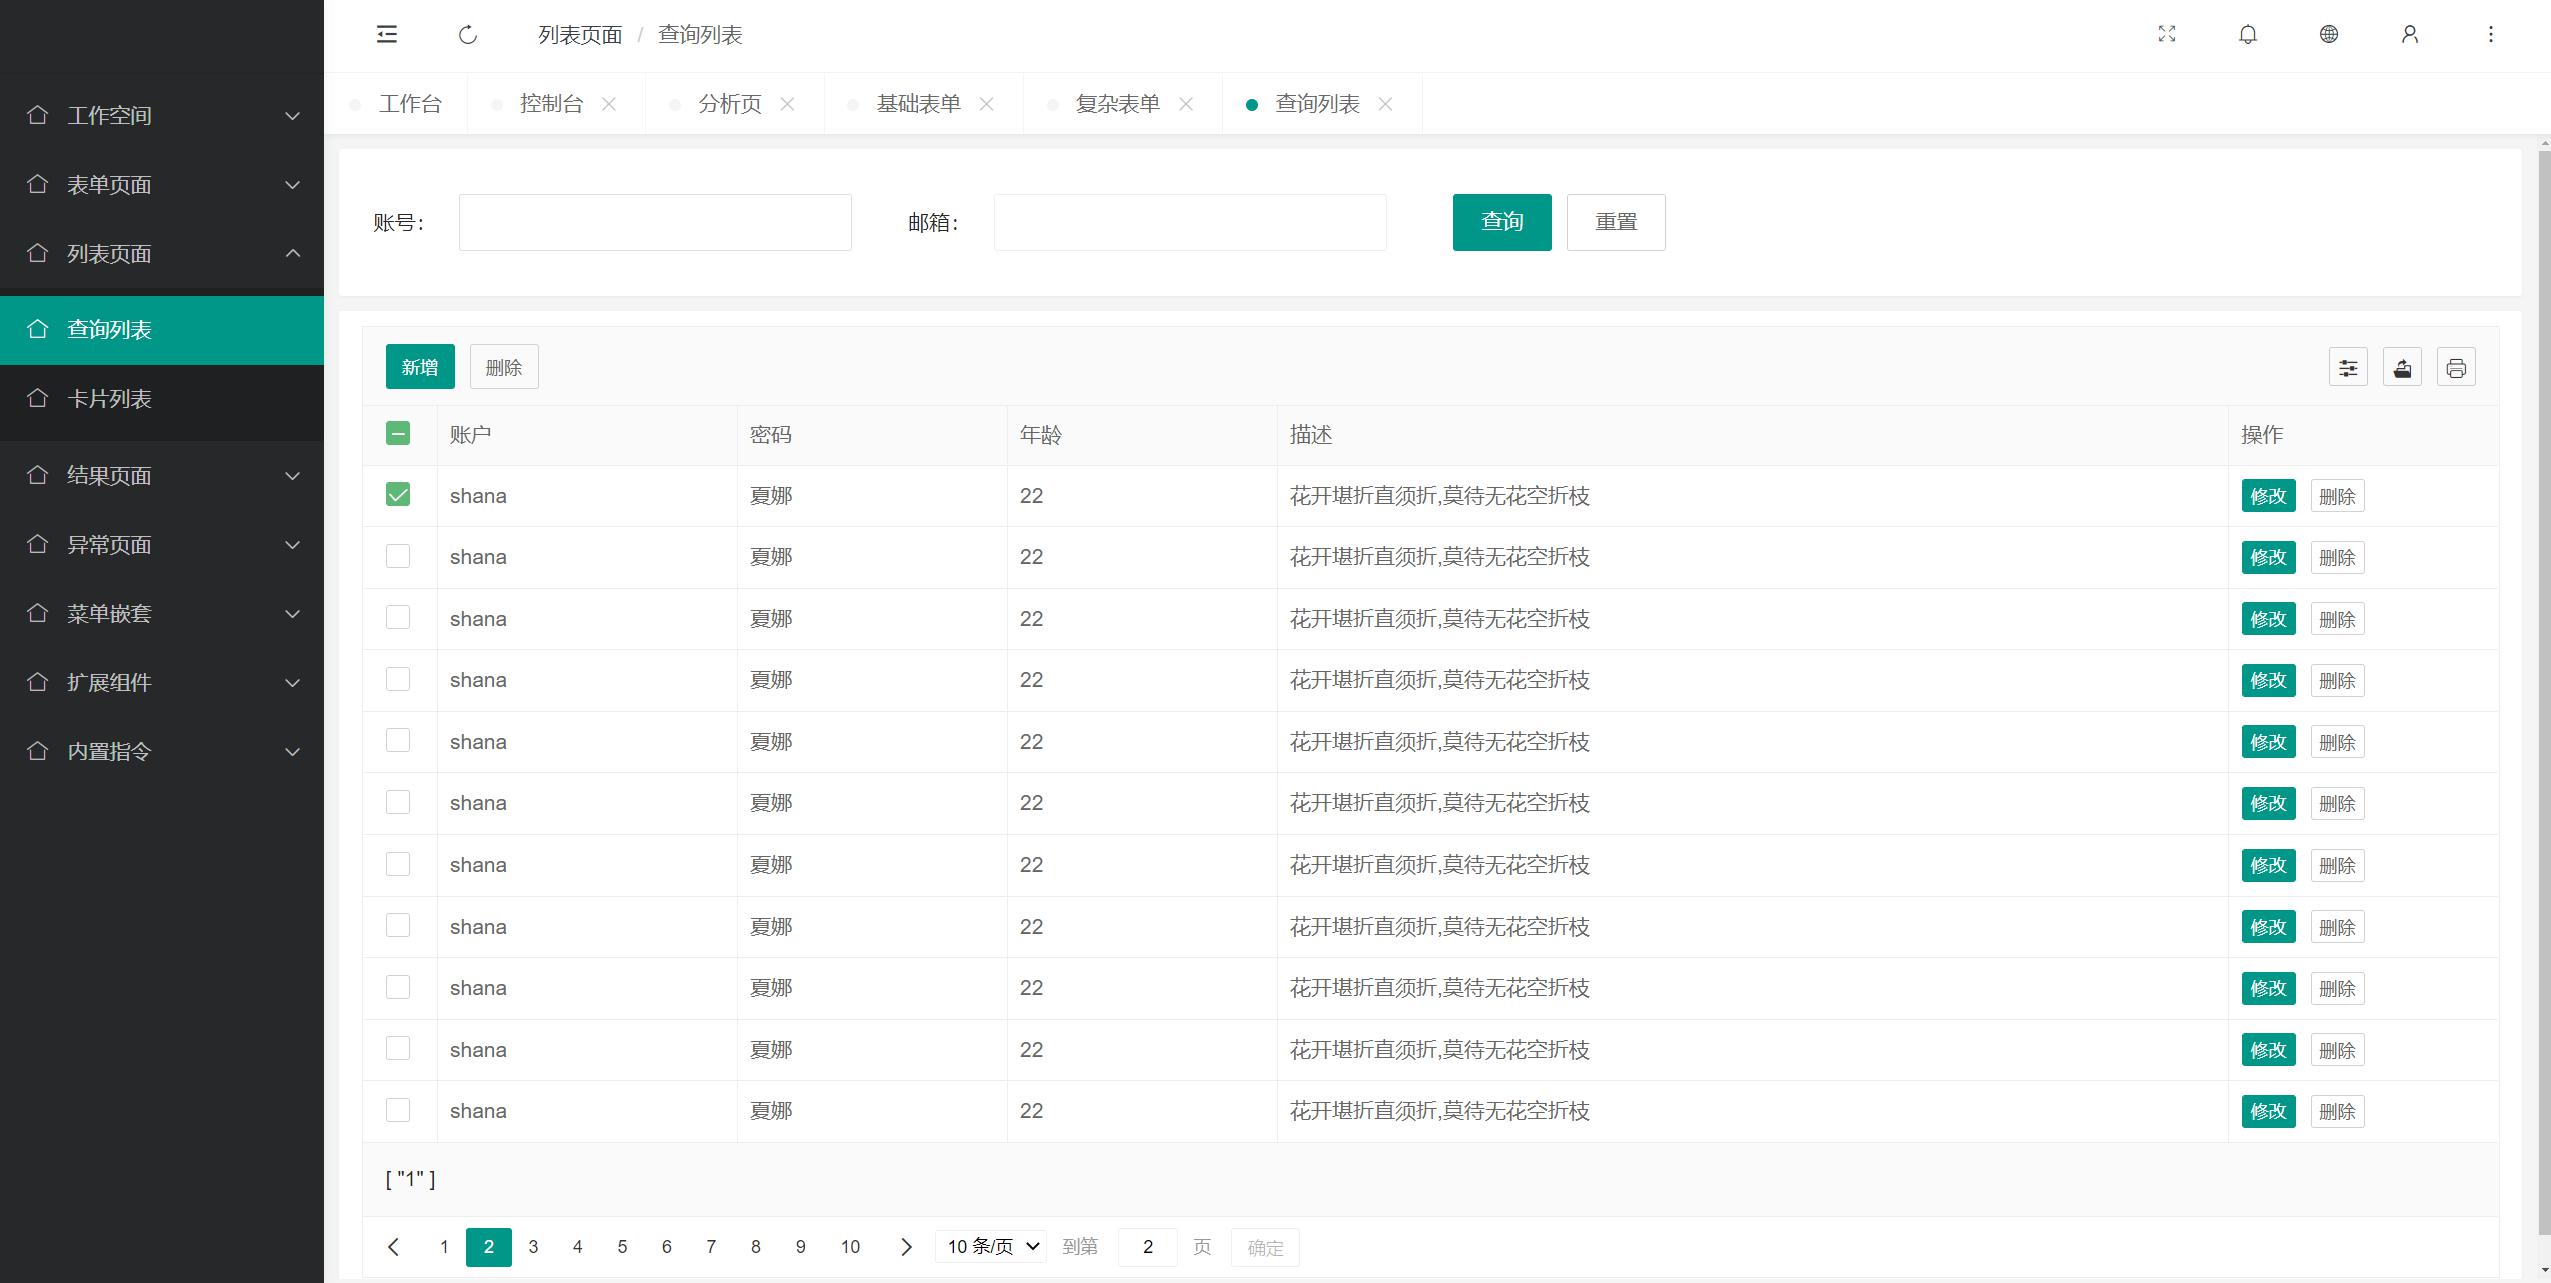This screenshot has width=2551, height=1283.
Task: Click the 新增 button
Action: coord(420,368)
